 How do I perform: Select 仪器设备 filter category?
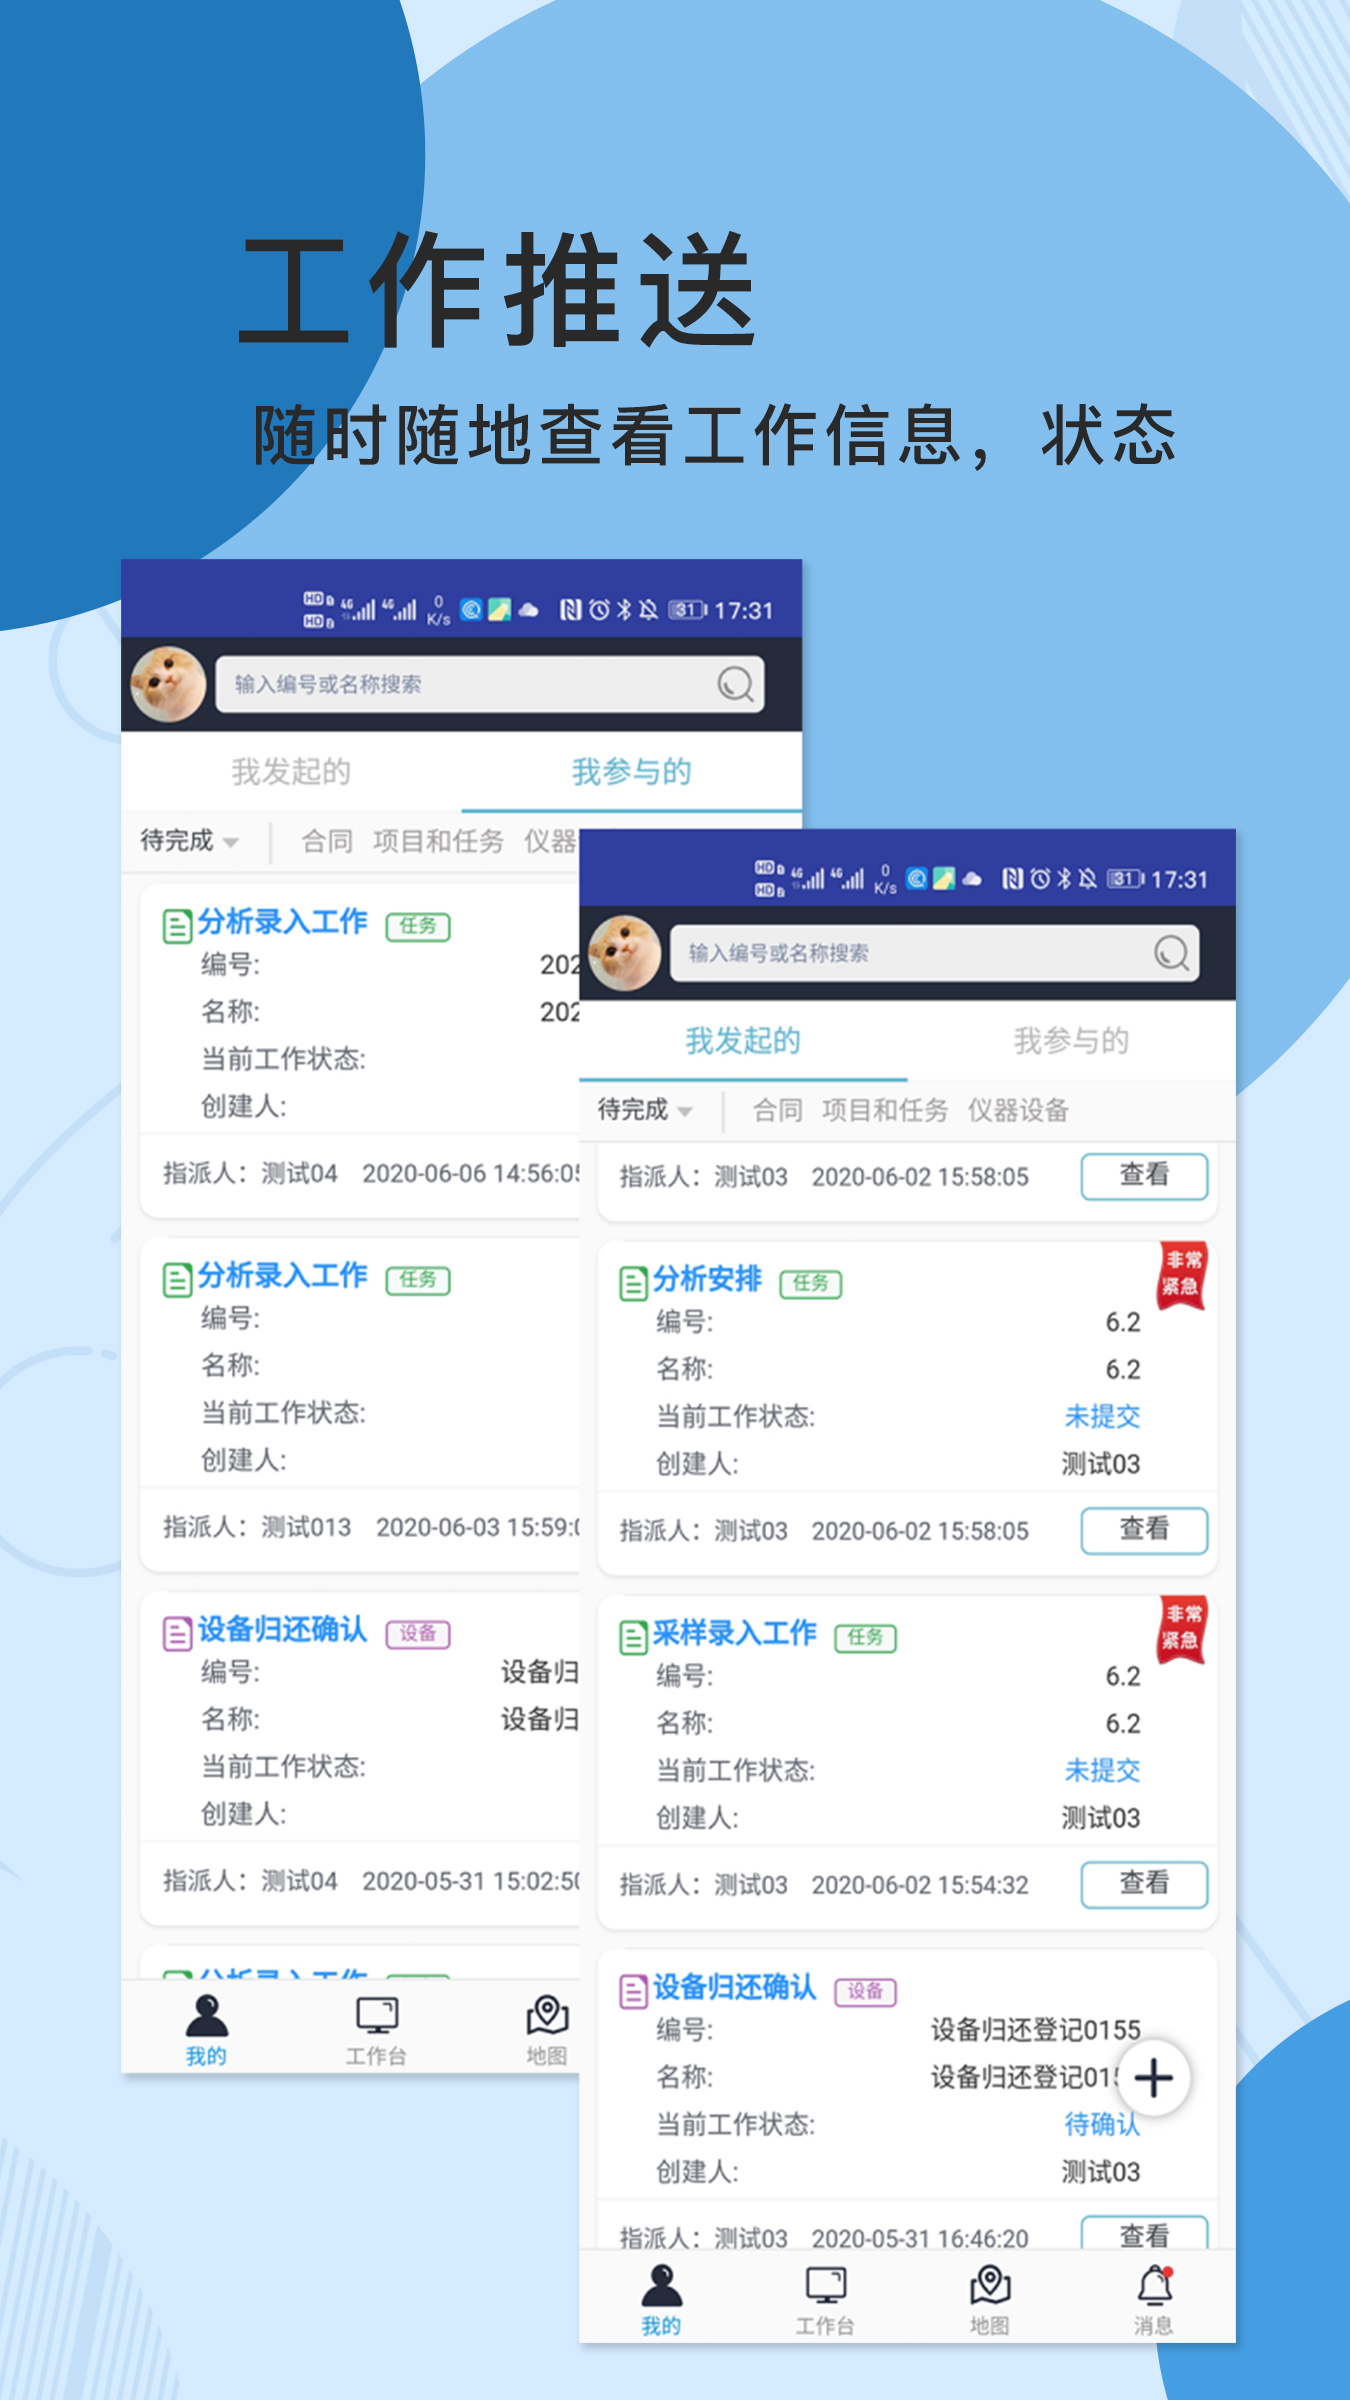tap(1017, 1110)
